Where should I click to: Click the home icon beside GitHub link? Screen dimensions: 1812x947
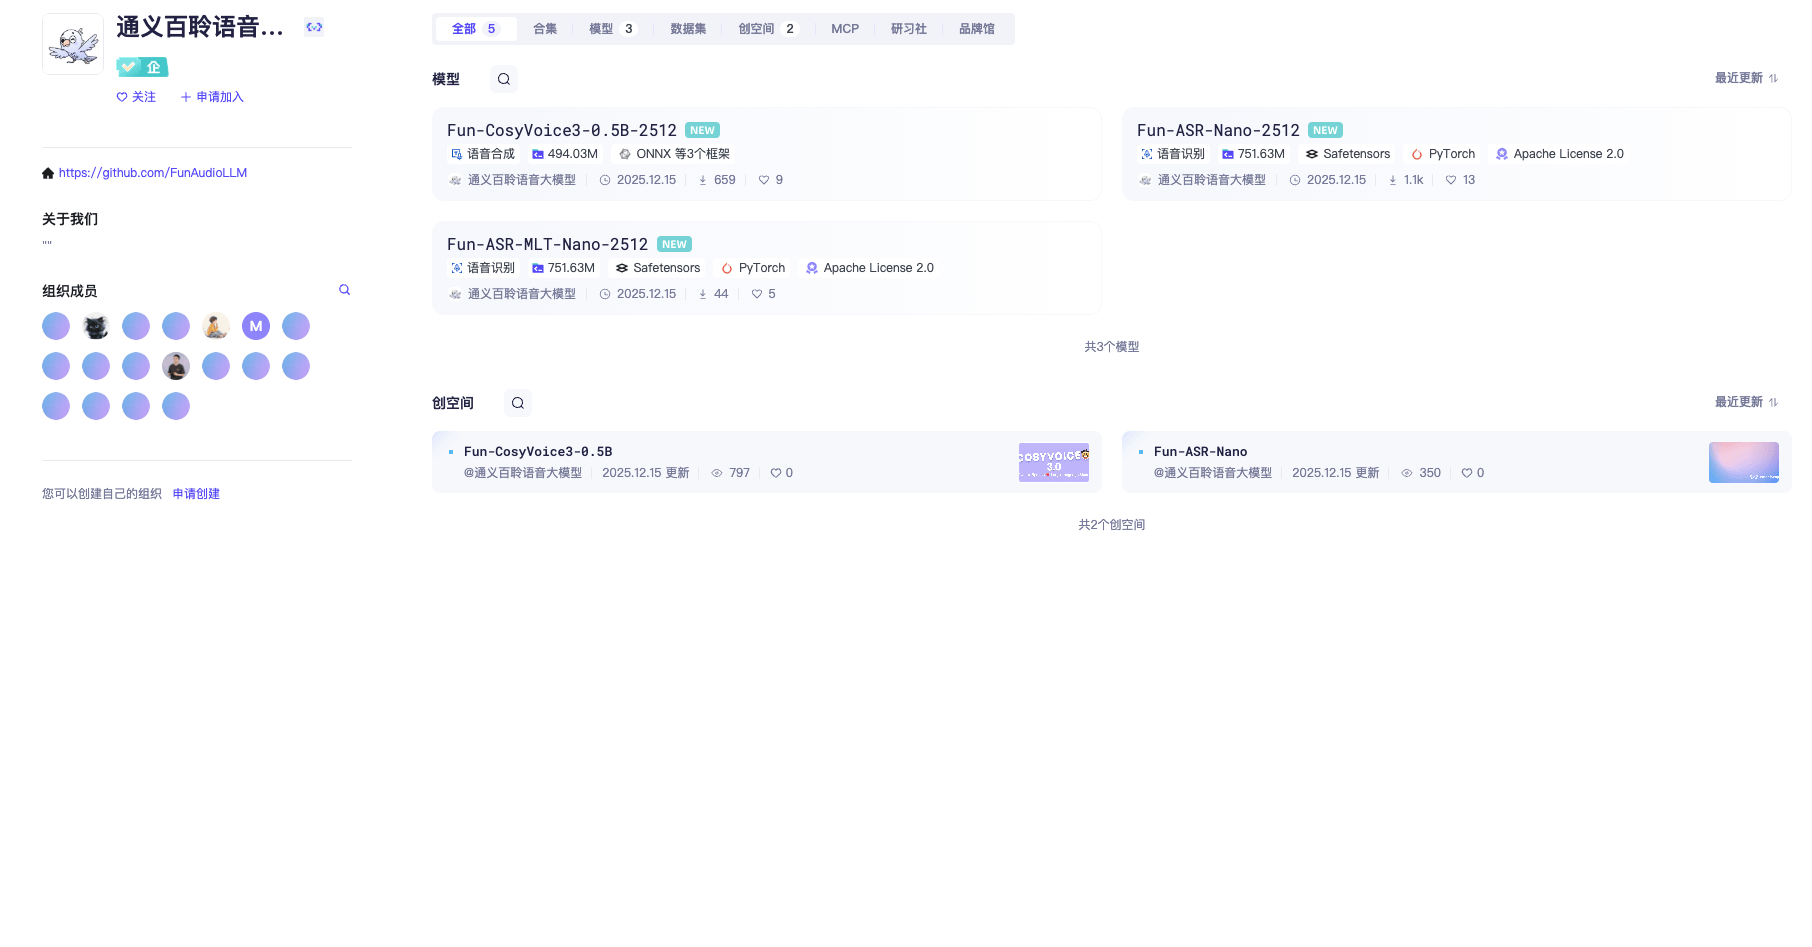(48, 173)
